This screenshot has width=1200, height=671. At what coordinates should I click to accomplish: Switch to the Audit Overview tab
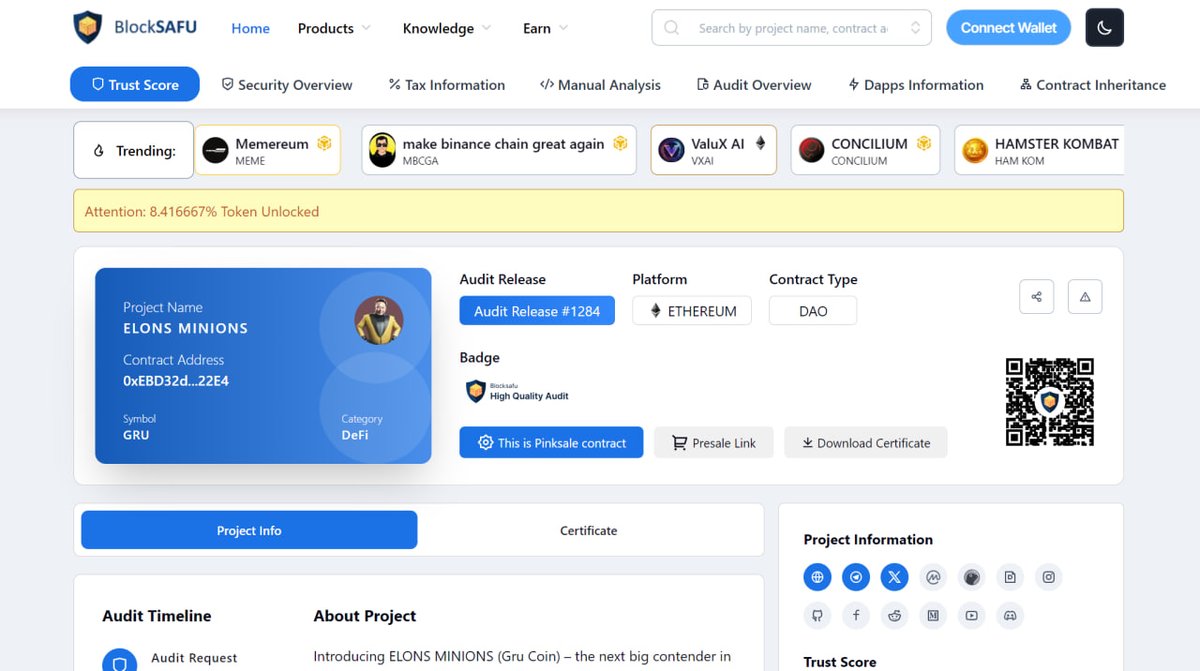point(754,85)
